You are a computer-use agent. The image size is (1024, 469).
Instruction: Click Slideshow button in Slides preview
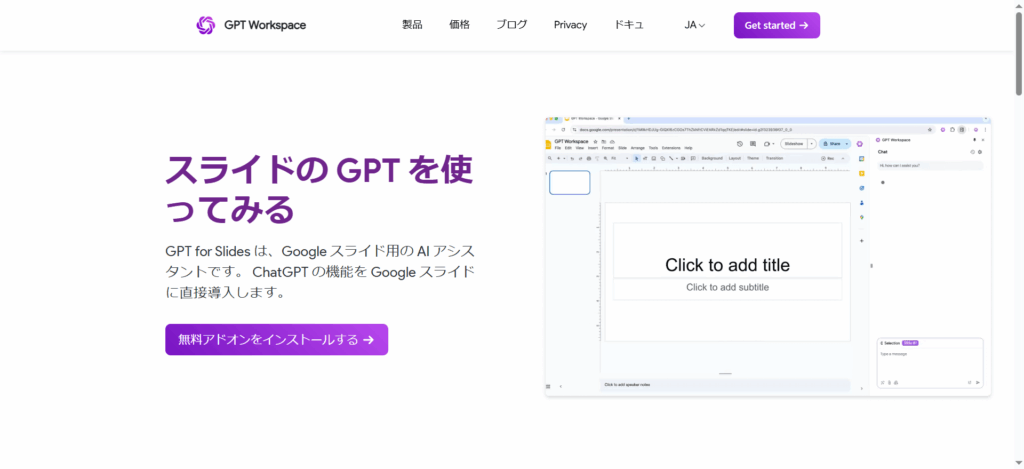pos(794,144)
